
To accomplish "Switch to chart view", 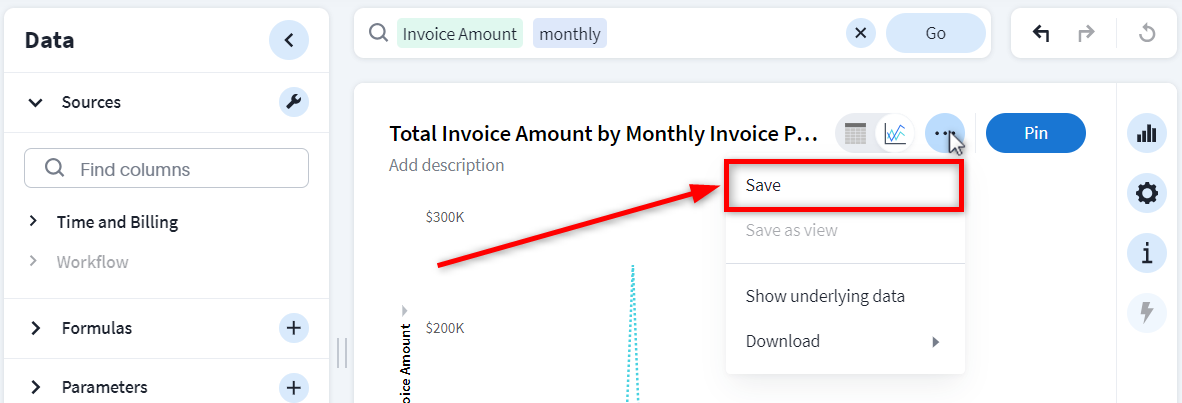I will click(895, 133).
